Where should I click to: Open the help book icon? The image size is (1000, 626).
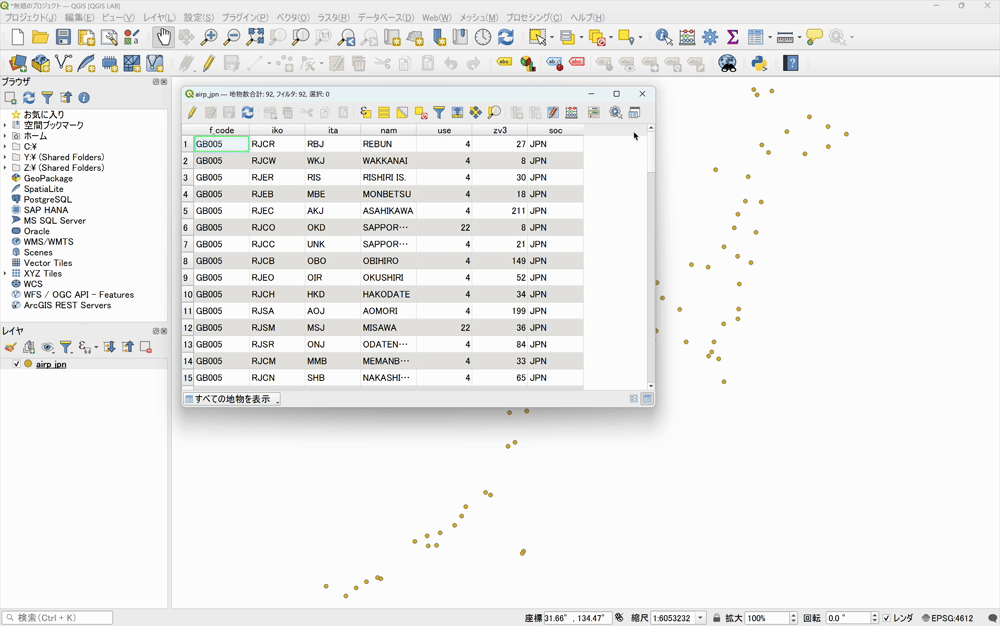(x=791, y=63)
